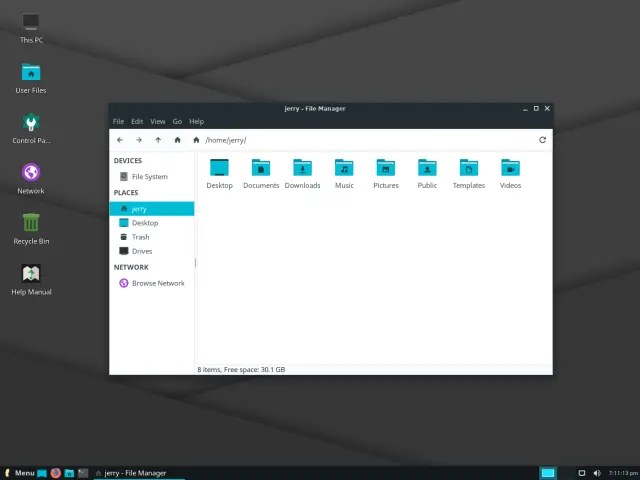Click the home toolbar icon
This screenshot has height=480, width=640.
tap(177, 140)
